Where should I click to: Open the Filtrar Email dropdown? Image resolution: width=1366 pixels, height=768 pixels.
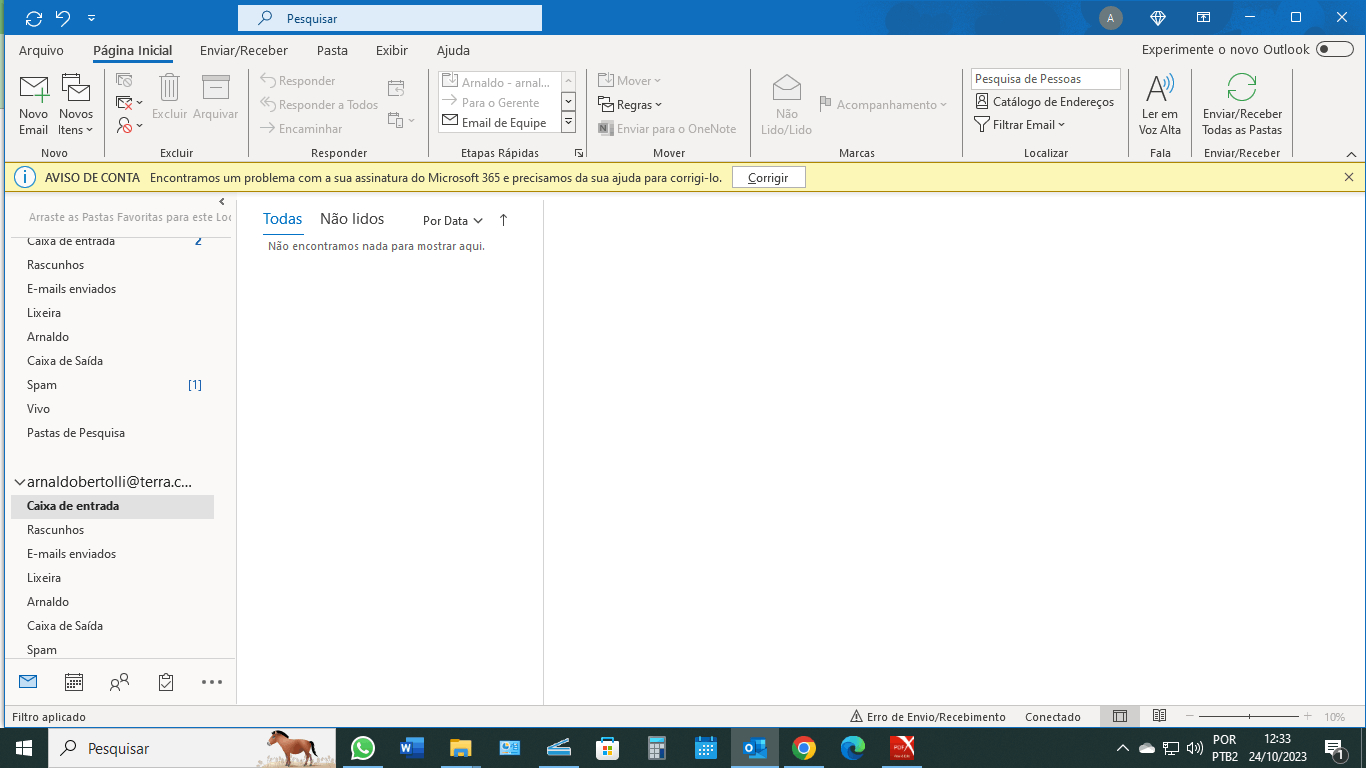pyautogui.click(x=1020, y=125)
